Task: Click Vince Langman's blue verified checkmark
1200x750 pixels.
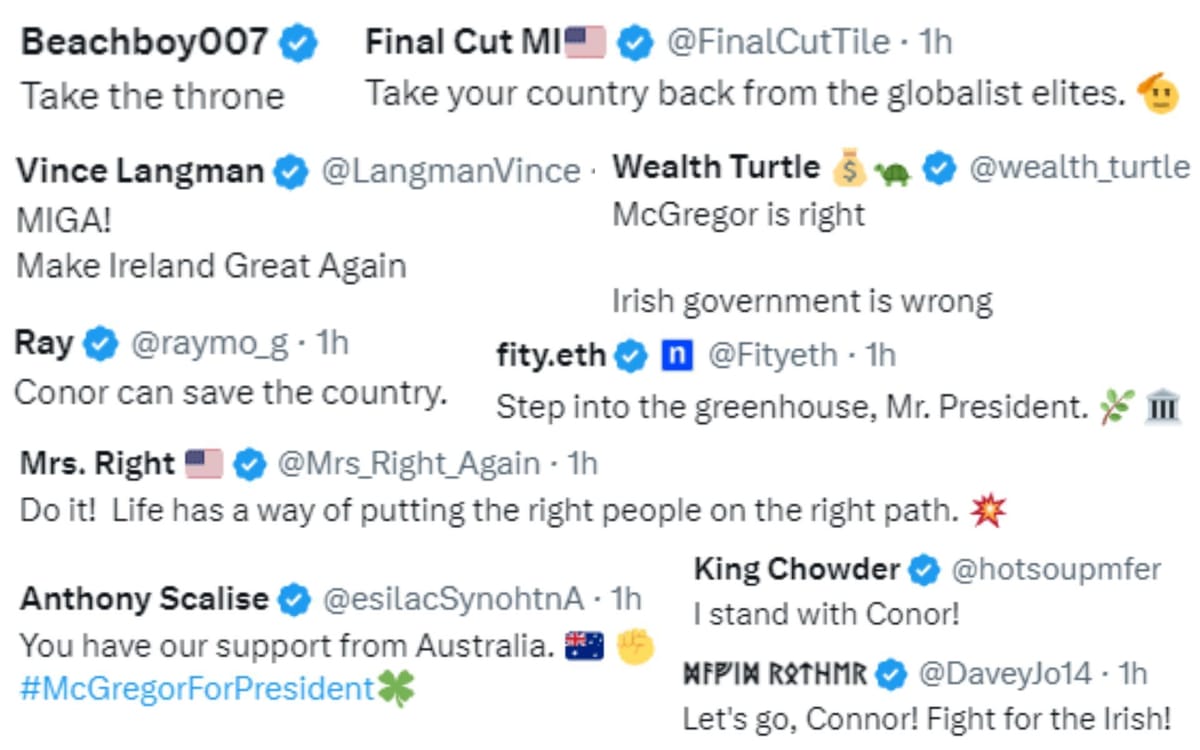Action: pos(290,172)
